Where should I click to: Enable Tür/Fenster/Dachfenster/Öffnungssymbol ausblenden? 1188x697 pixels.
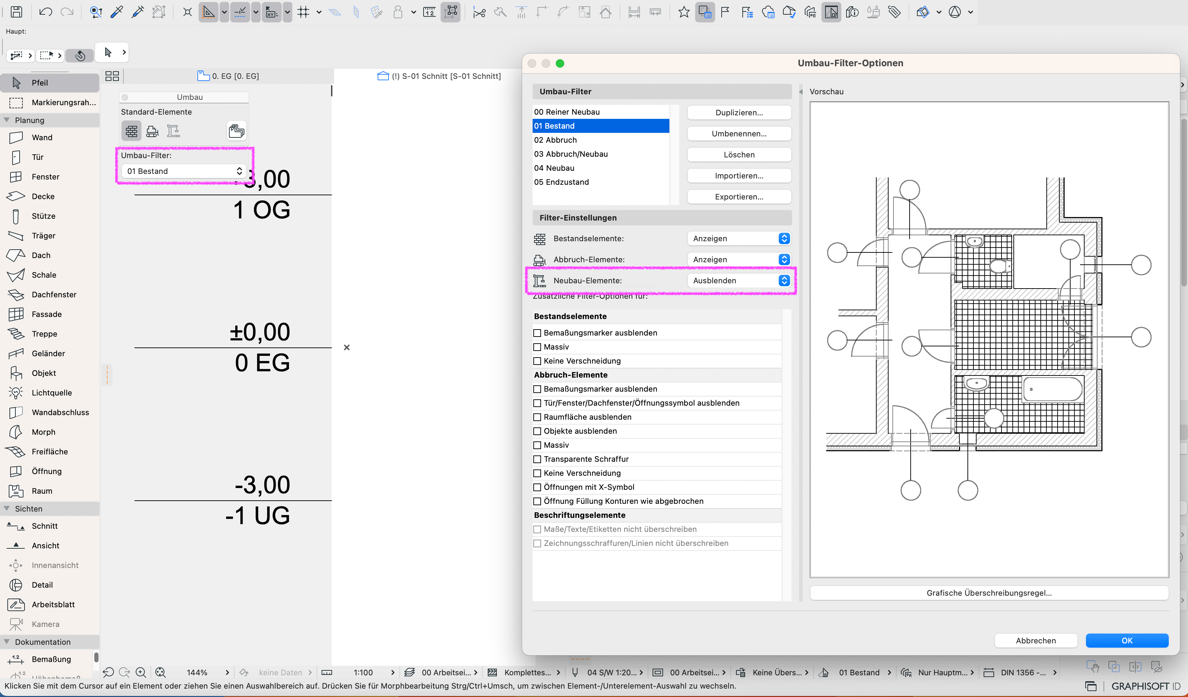[x=537, y=403]
